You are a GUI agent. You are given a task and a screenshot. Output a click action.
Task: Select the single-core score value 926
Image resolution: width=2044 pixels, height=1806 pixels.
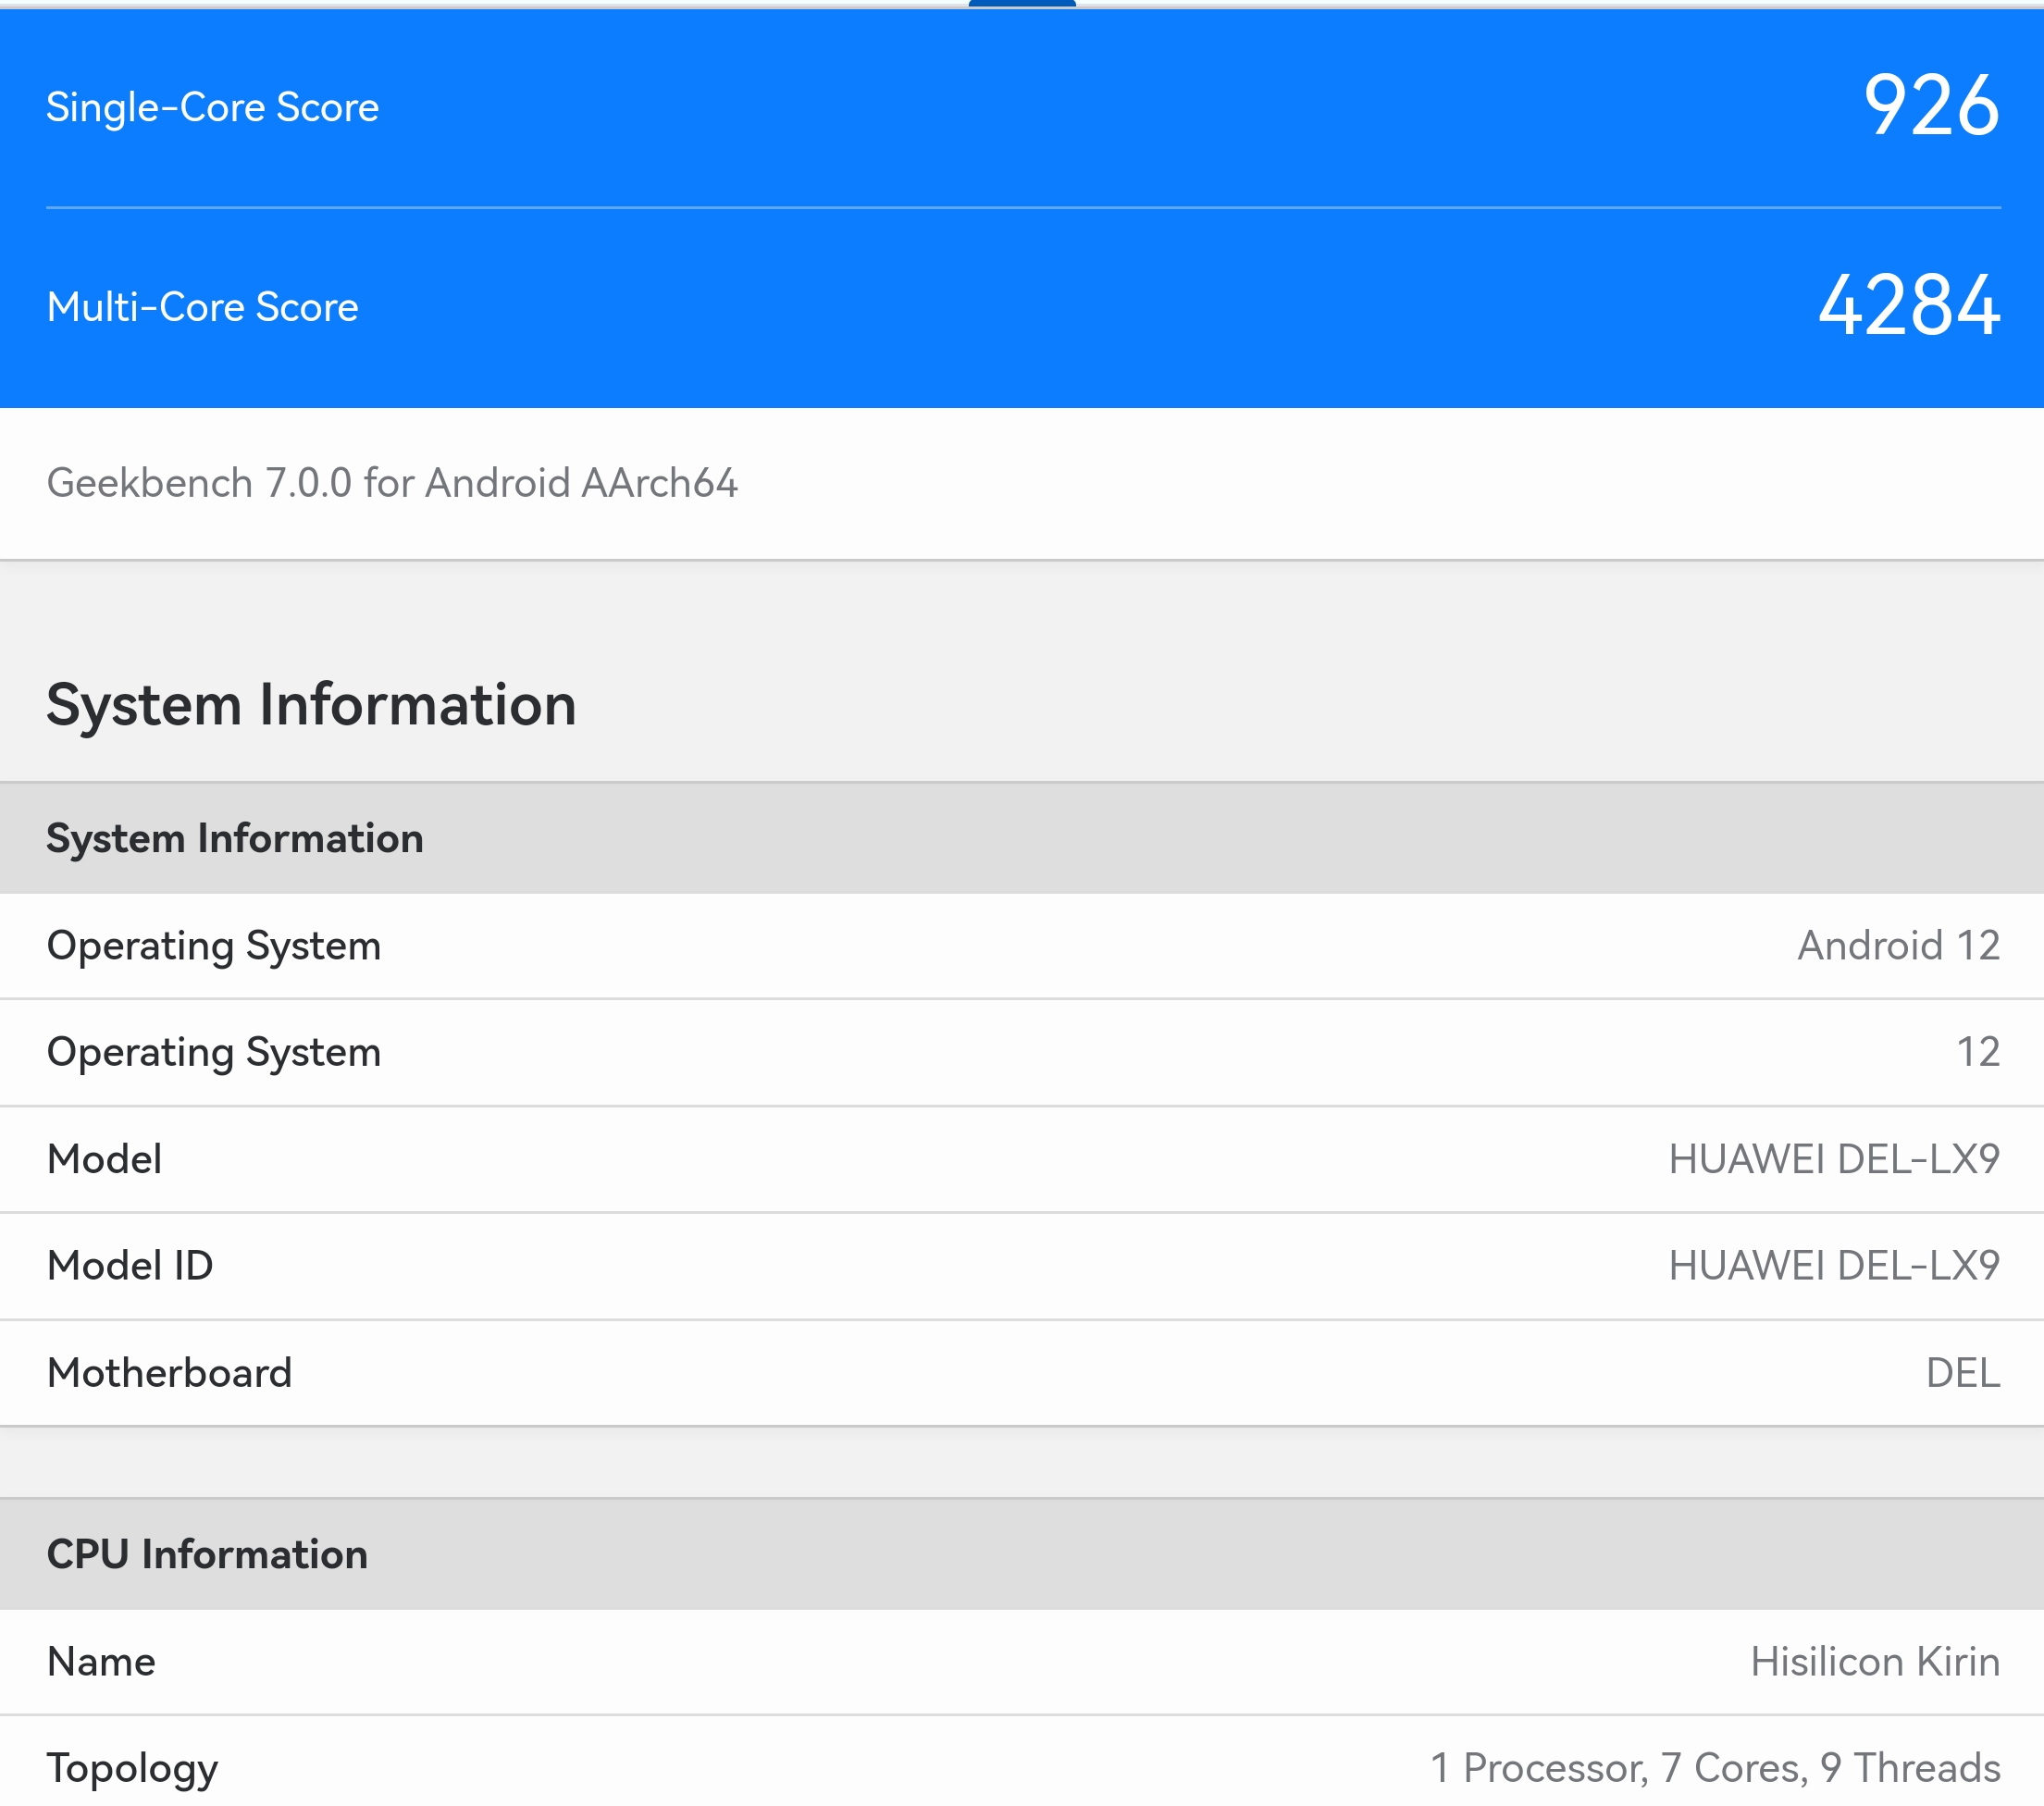point(1931,105)
